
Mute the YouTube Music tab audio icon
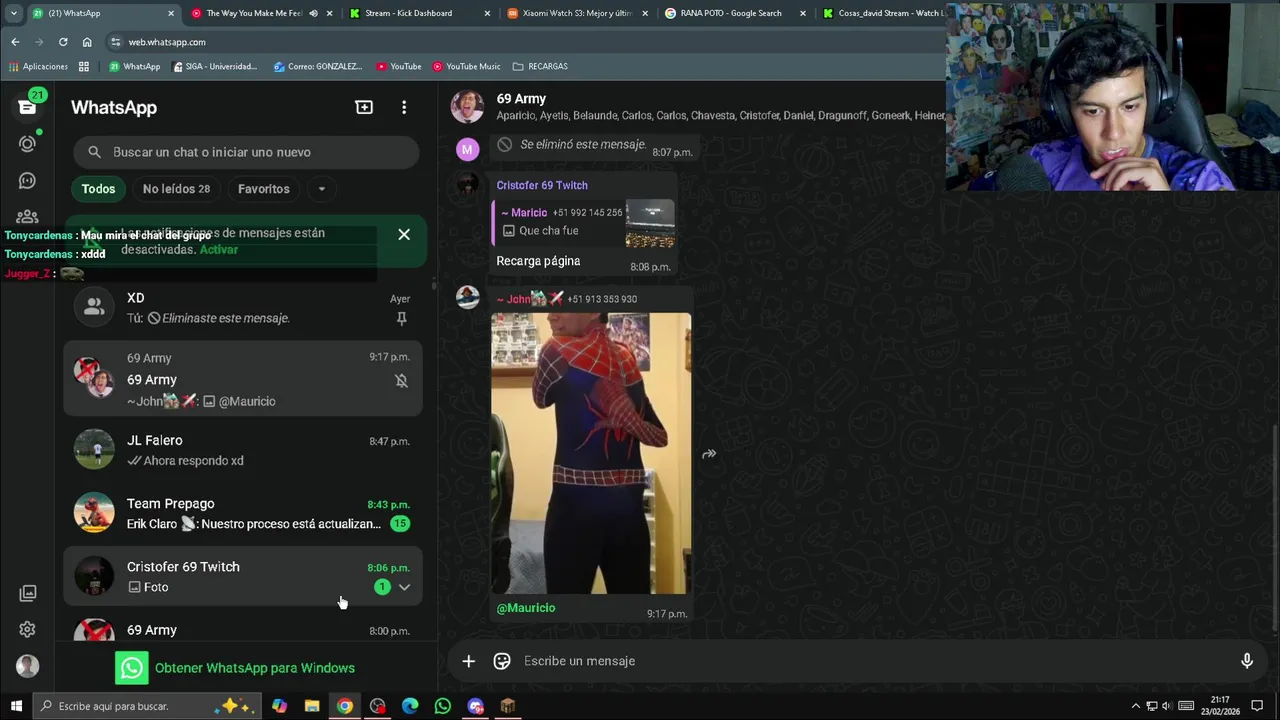313,13
